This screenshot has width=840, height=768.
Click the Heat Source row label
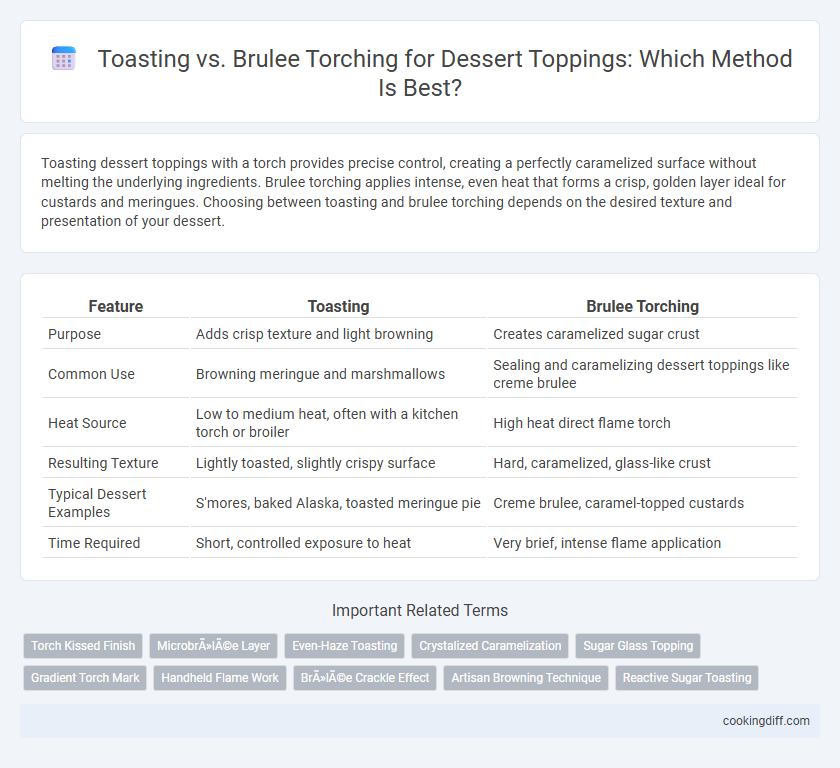point(87,423)
